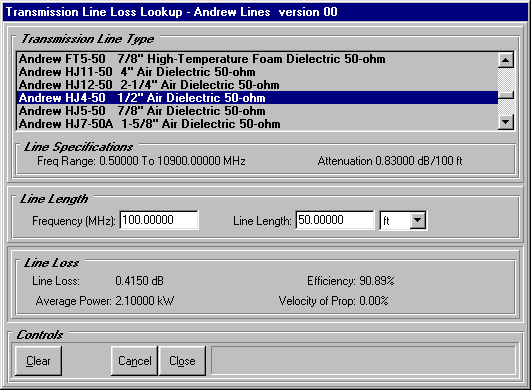Select Andrew HJ11-50 4" Air Dielectric line
This screenshot has height=390, width=531.
(x=257, y=72)
